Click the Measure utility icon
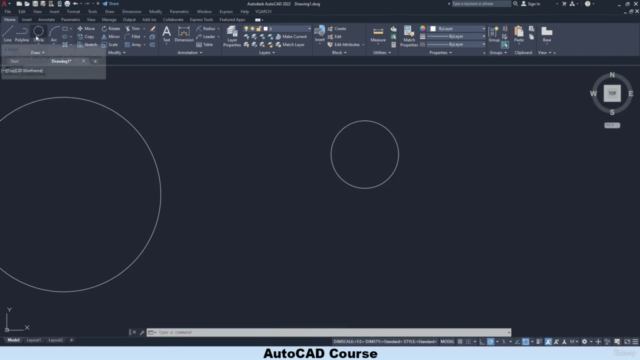The image size is (640, 360). (378, 34)
